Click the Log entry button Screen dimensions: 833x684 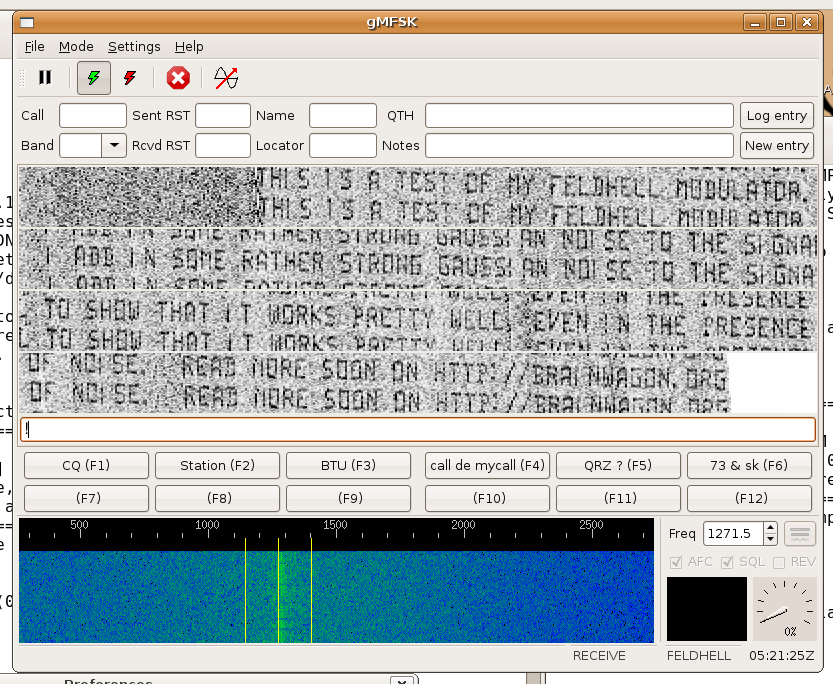click(777, 116)
